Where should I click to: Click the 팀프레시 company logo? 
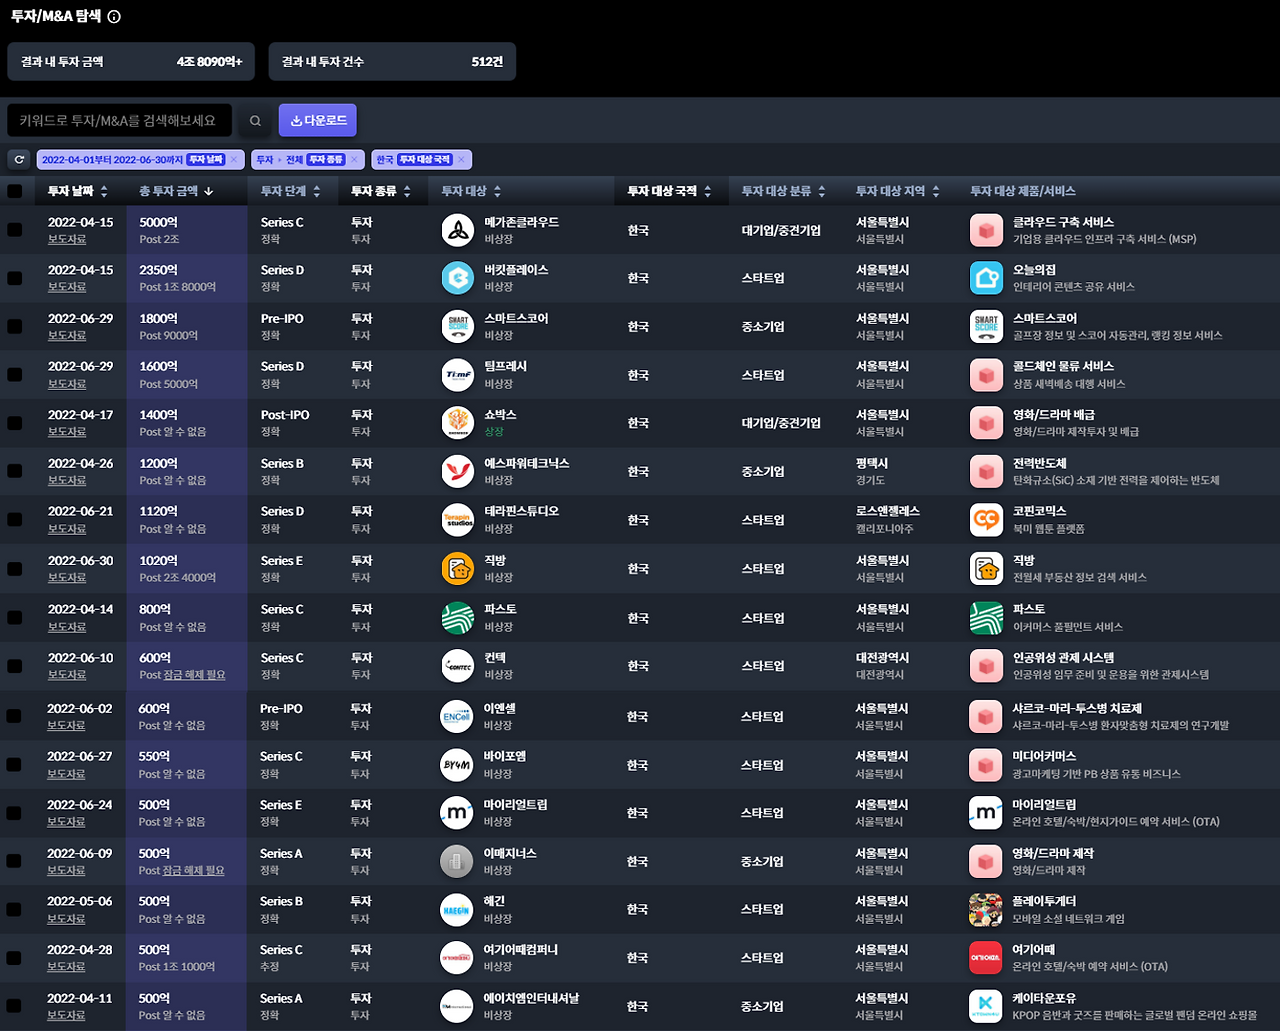pyautogui.click(x=458, y=375)
